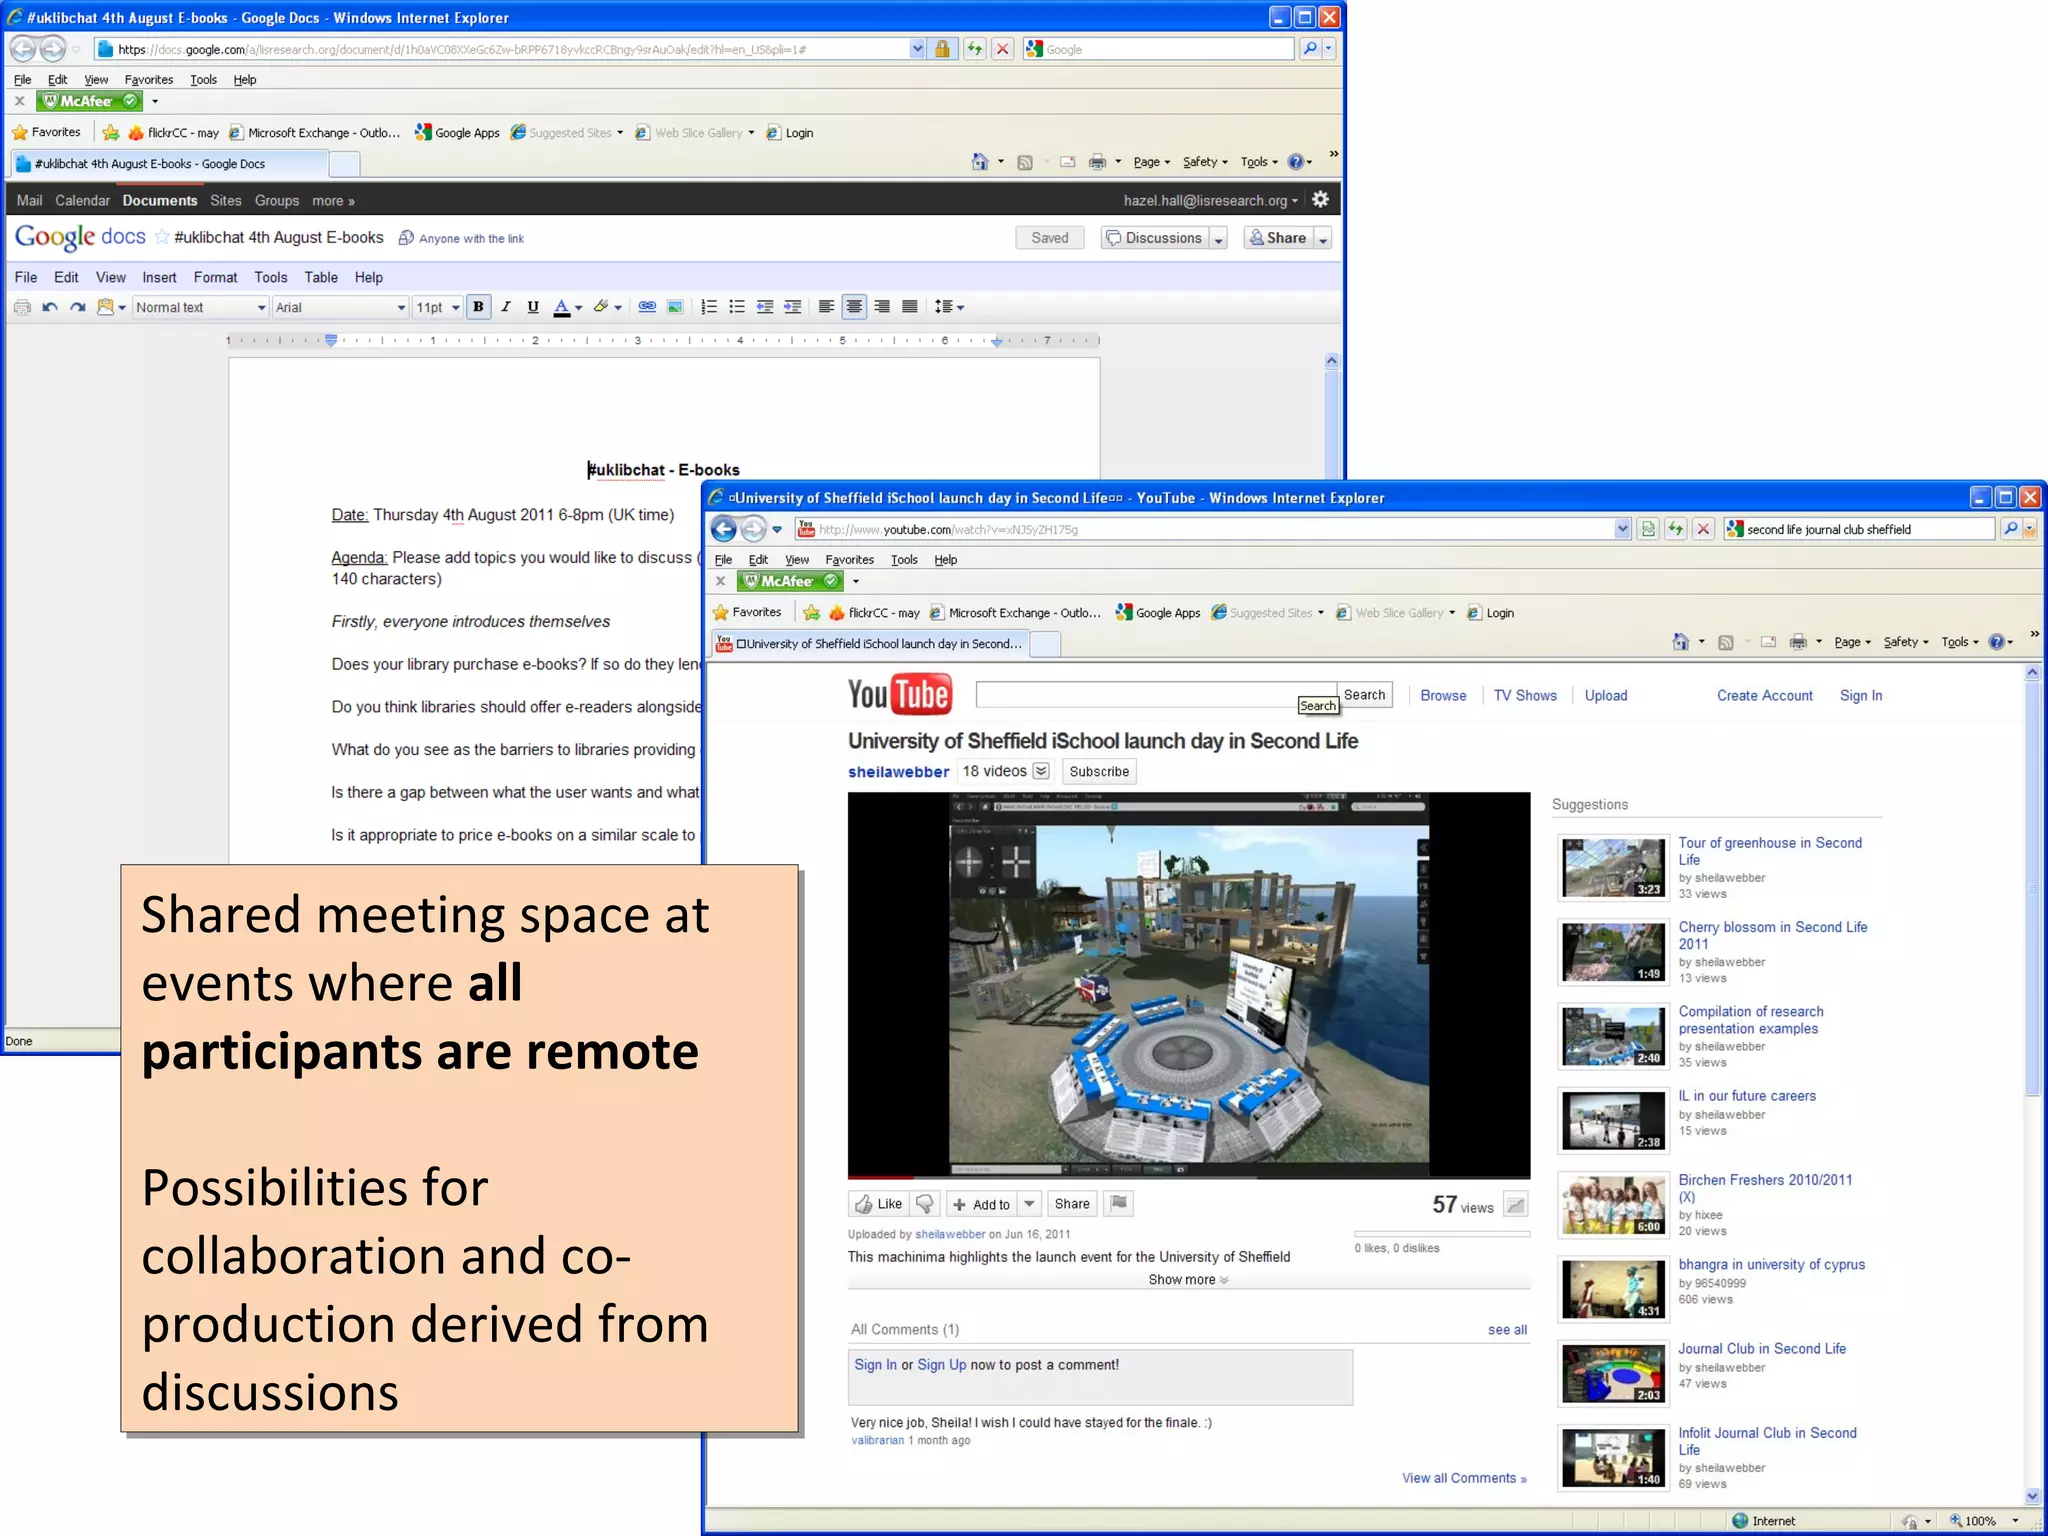Click the video progress bar on YouTube player
This screenshot has width=2048, height=1536.
(x=1188, y=1176)
